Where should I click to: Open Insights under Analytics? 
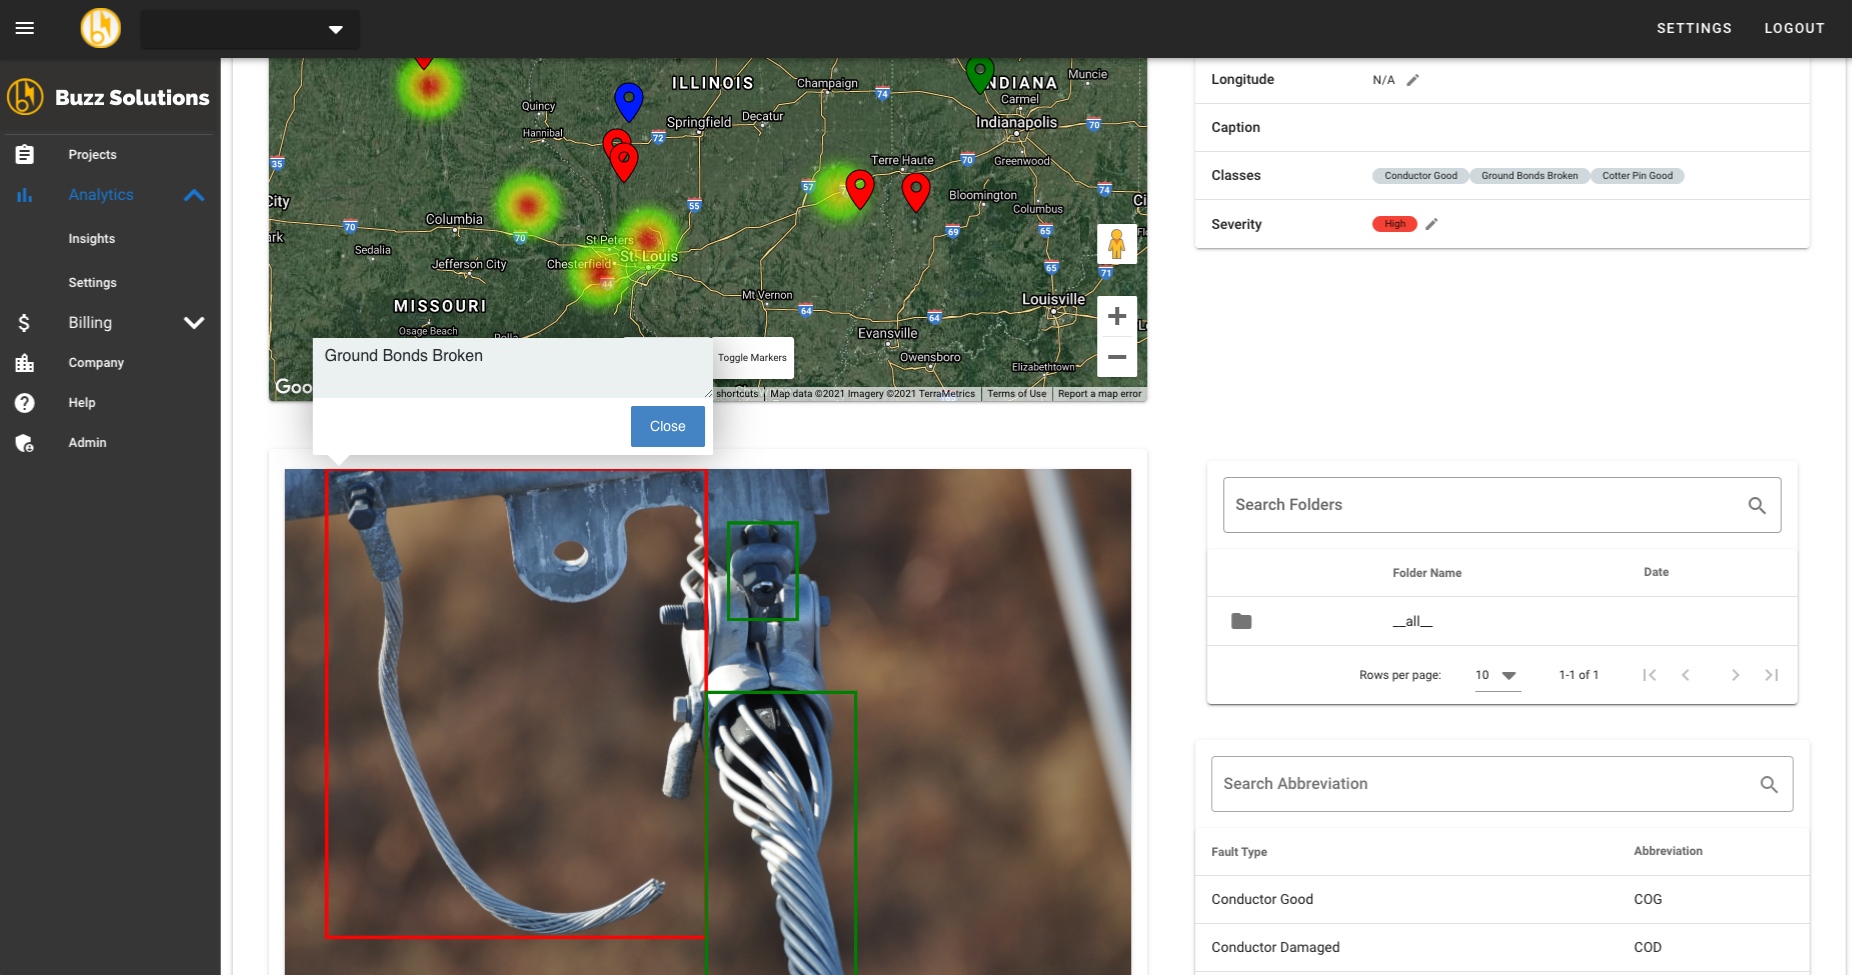coord(92,239)
